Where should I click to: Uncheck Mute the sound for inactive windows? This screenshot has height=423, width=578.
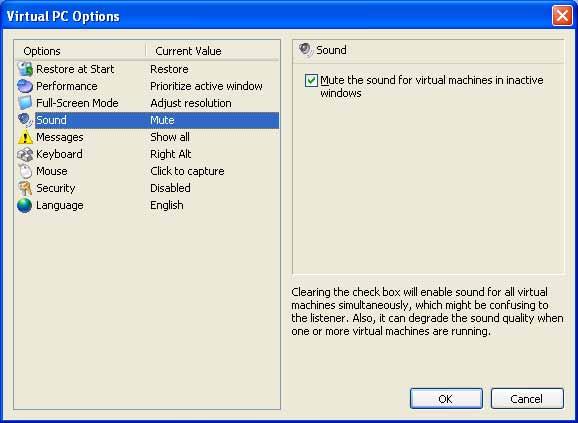click(311, 80)
